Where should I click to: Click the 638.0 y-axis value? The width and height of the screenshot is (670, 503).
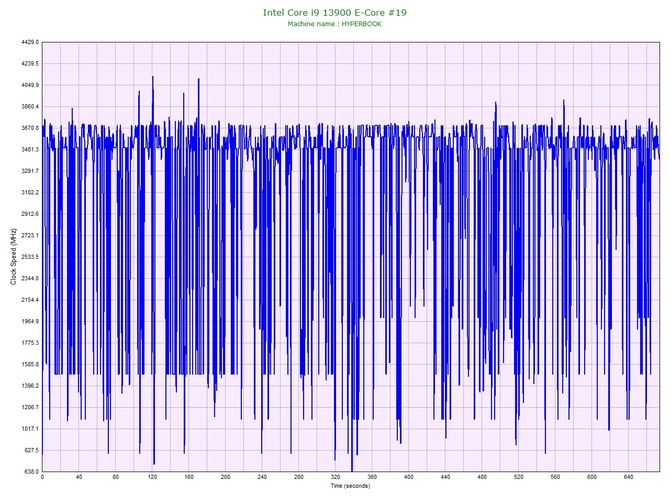(31, 471)
